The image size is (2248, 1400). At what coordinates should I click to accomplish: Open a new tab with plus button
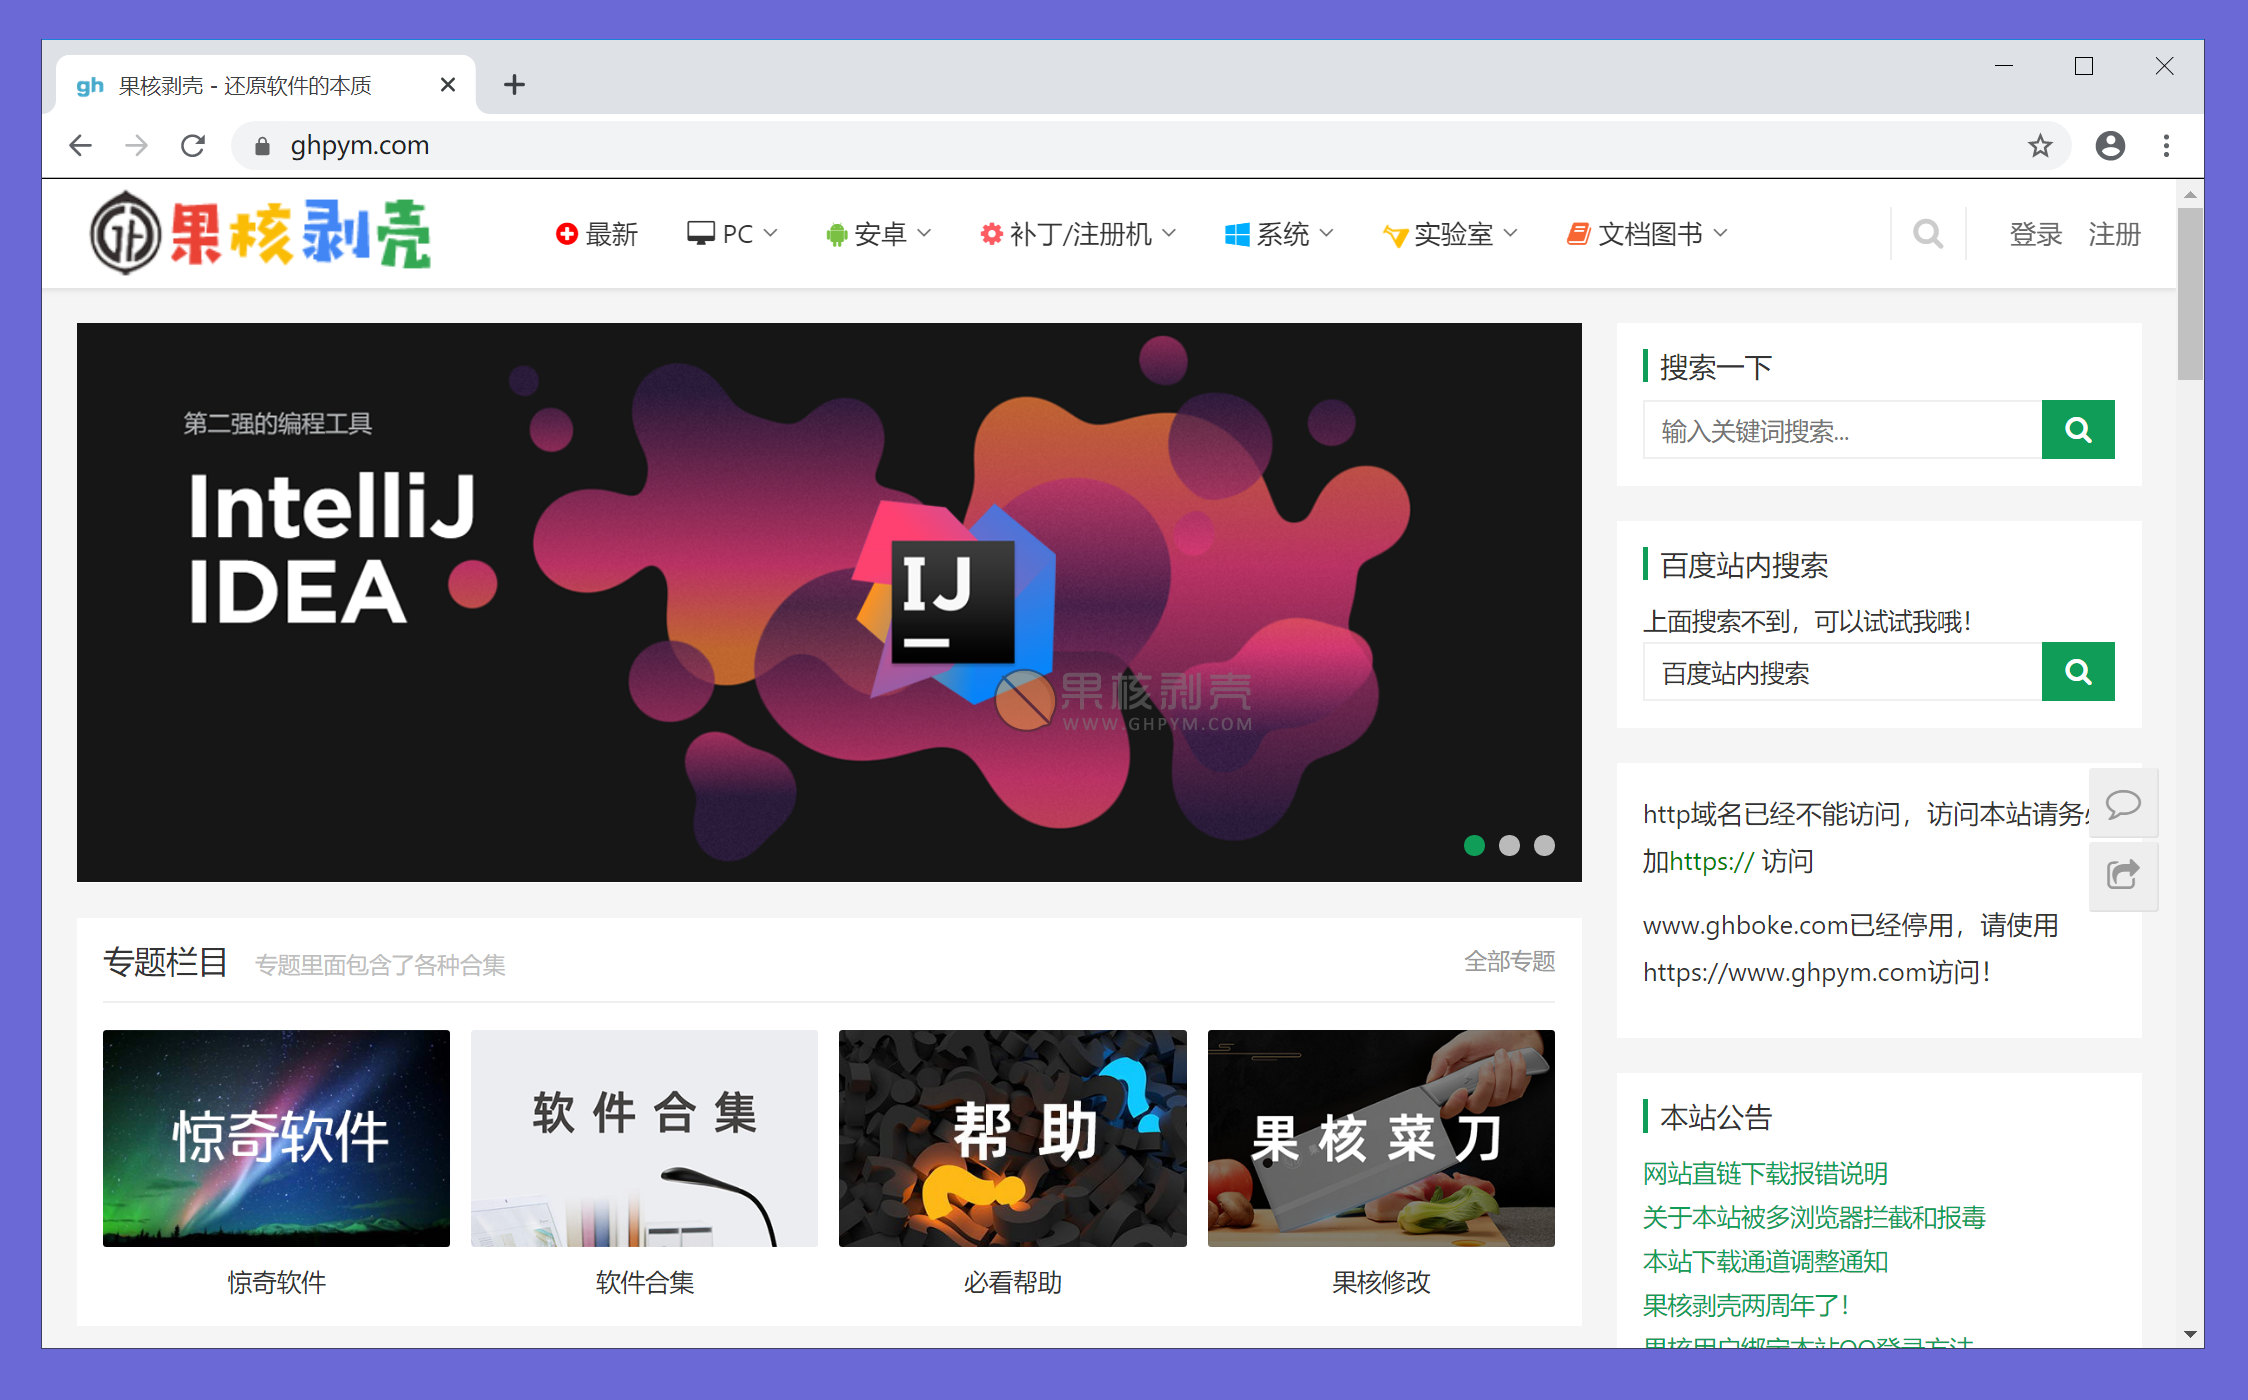coord(514,85)
